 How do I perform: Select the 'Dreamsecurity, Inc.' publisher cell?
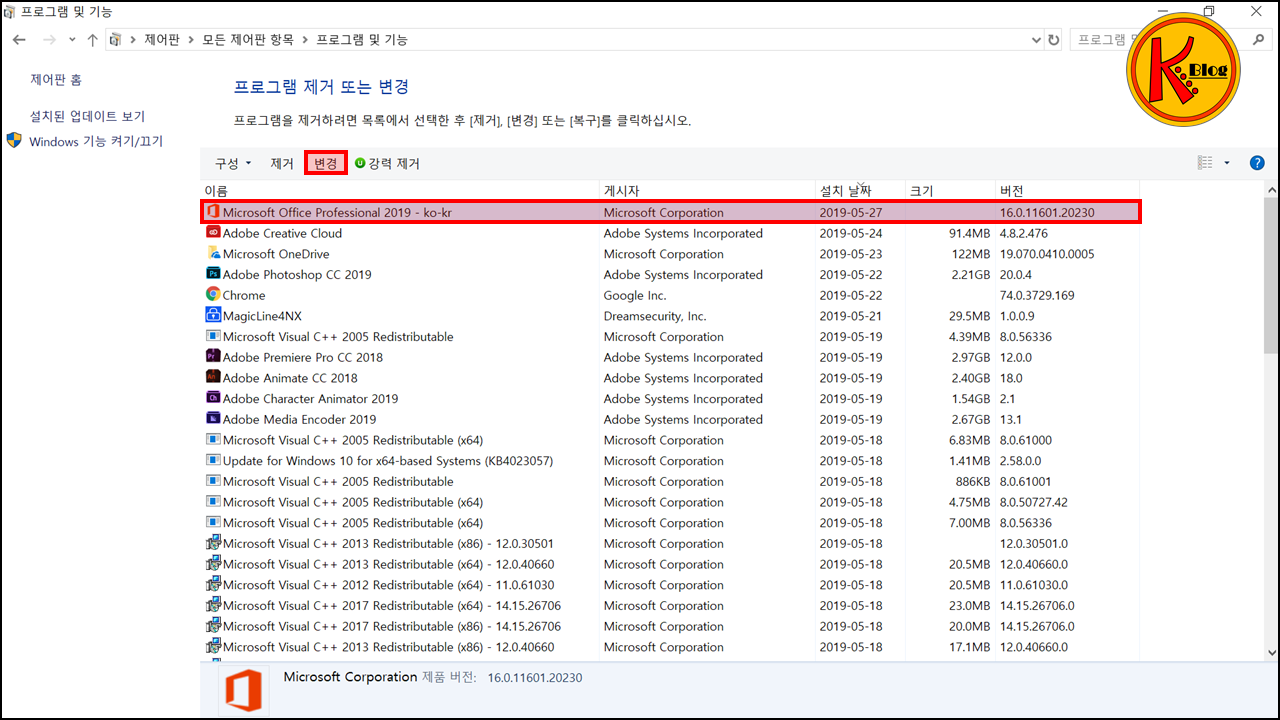coord(654,316)
